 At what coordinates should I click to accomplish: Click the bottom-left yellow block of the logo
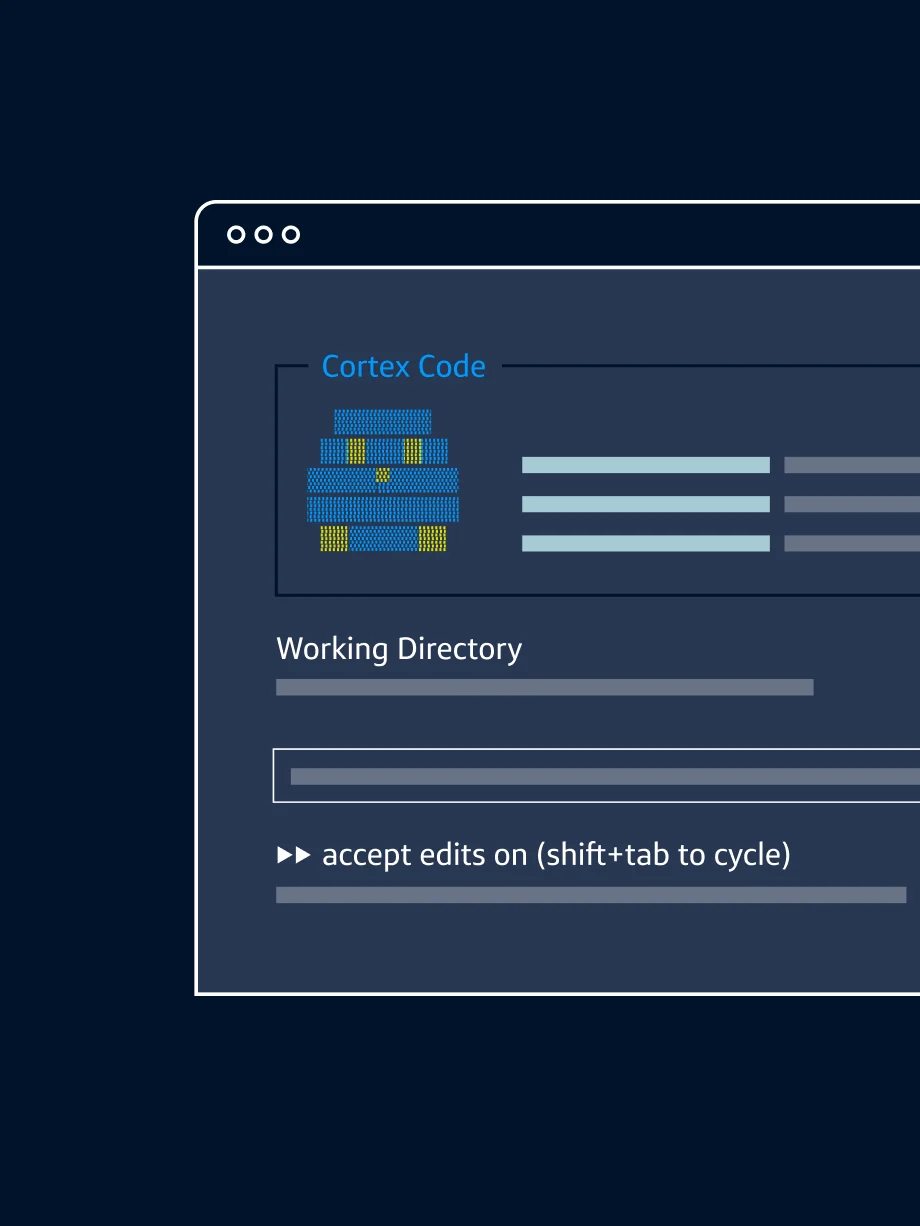tap(334, 539)
